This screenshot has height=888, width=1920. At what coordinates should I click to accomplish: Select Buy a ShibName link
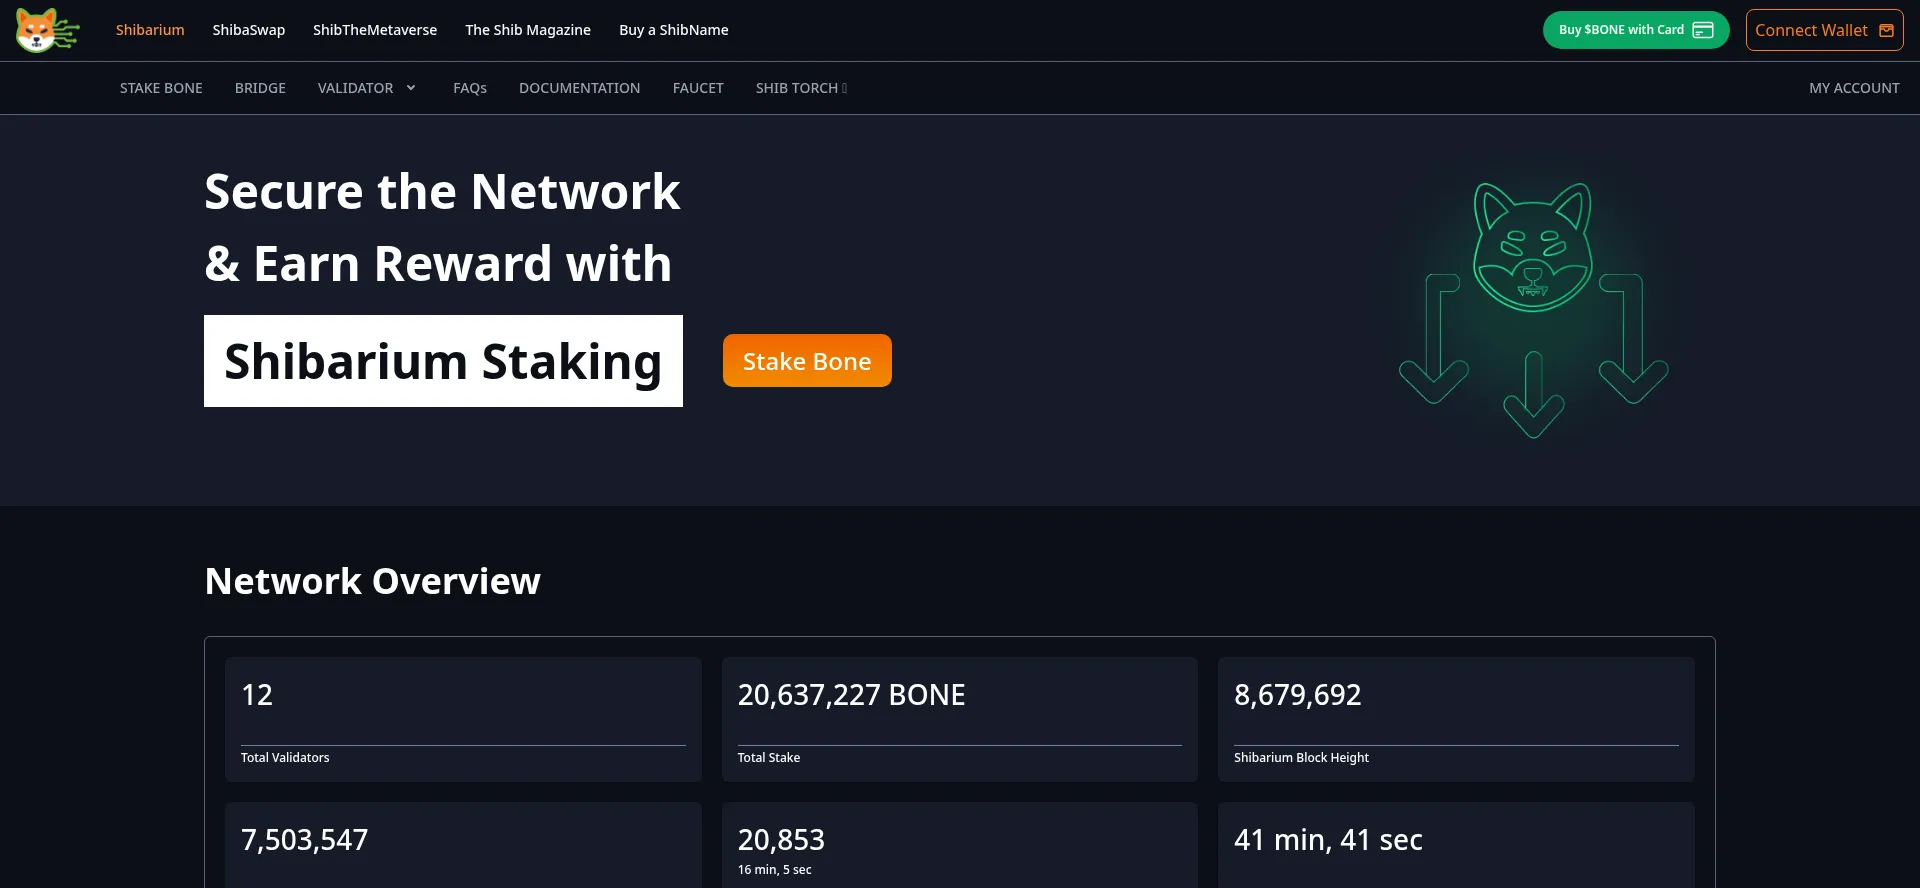pyautogui.click(x=673, y=30)
